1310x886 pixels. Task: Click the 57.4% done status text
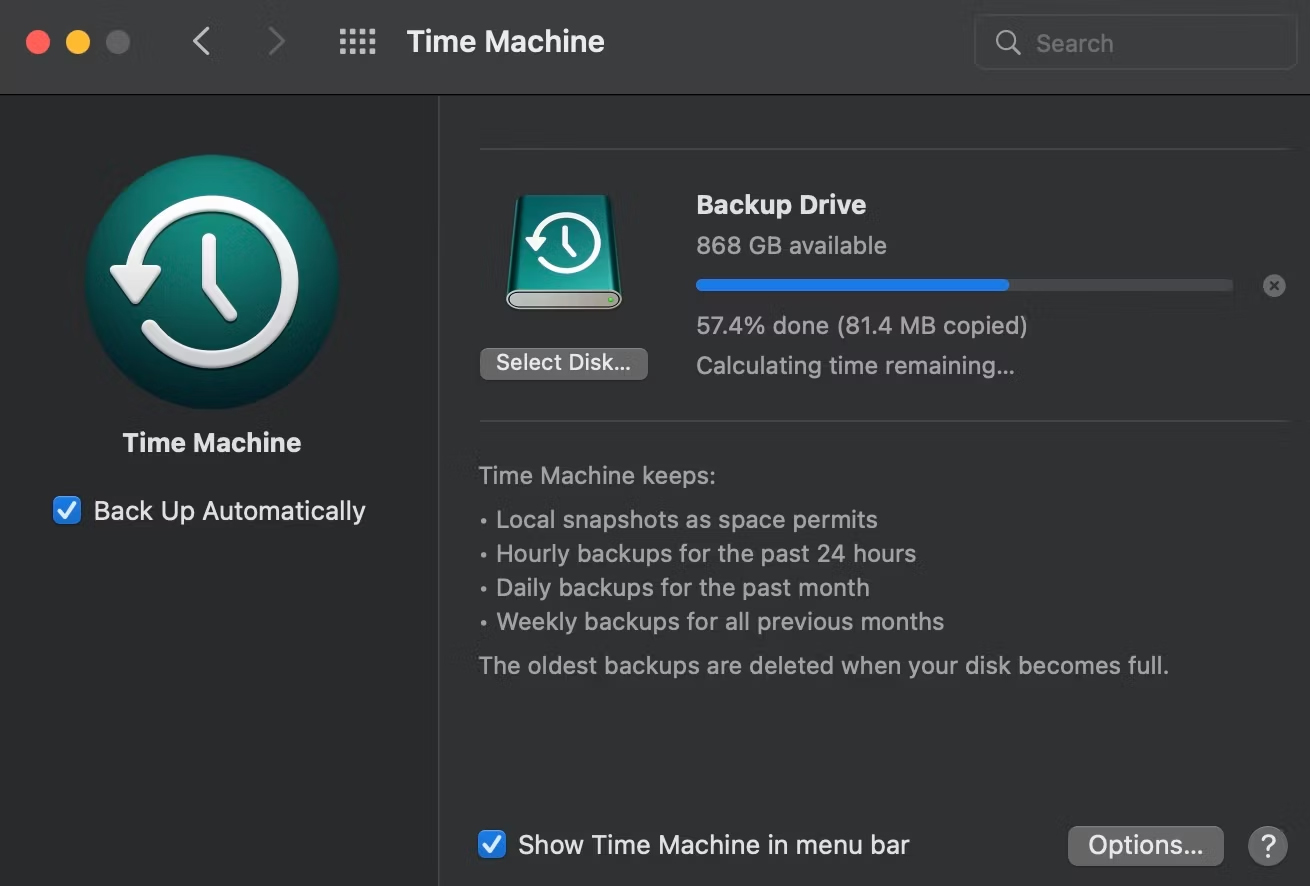(861, 325)
